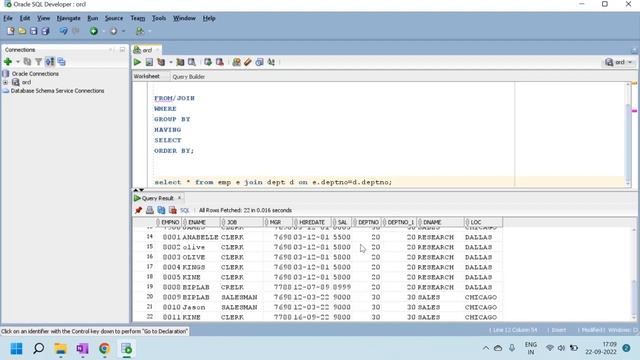640x360 pixels.
Task: Click the Unshared SQL Worksheet icon
Action: click(236, 62)
